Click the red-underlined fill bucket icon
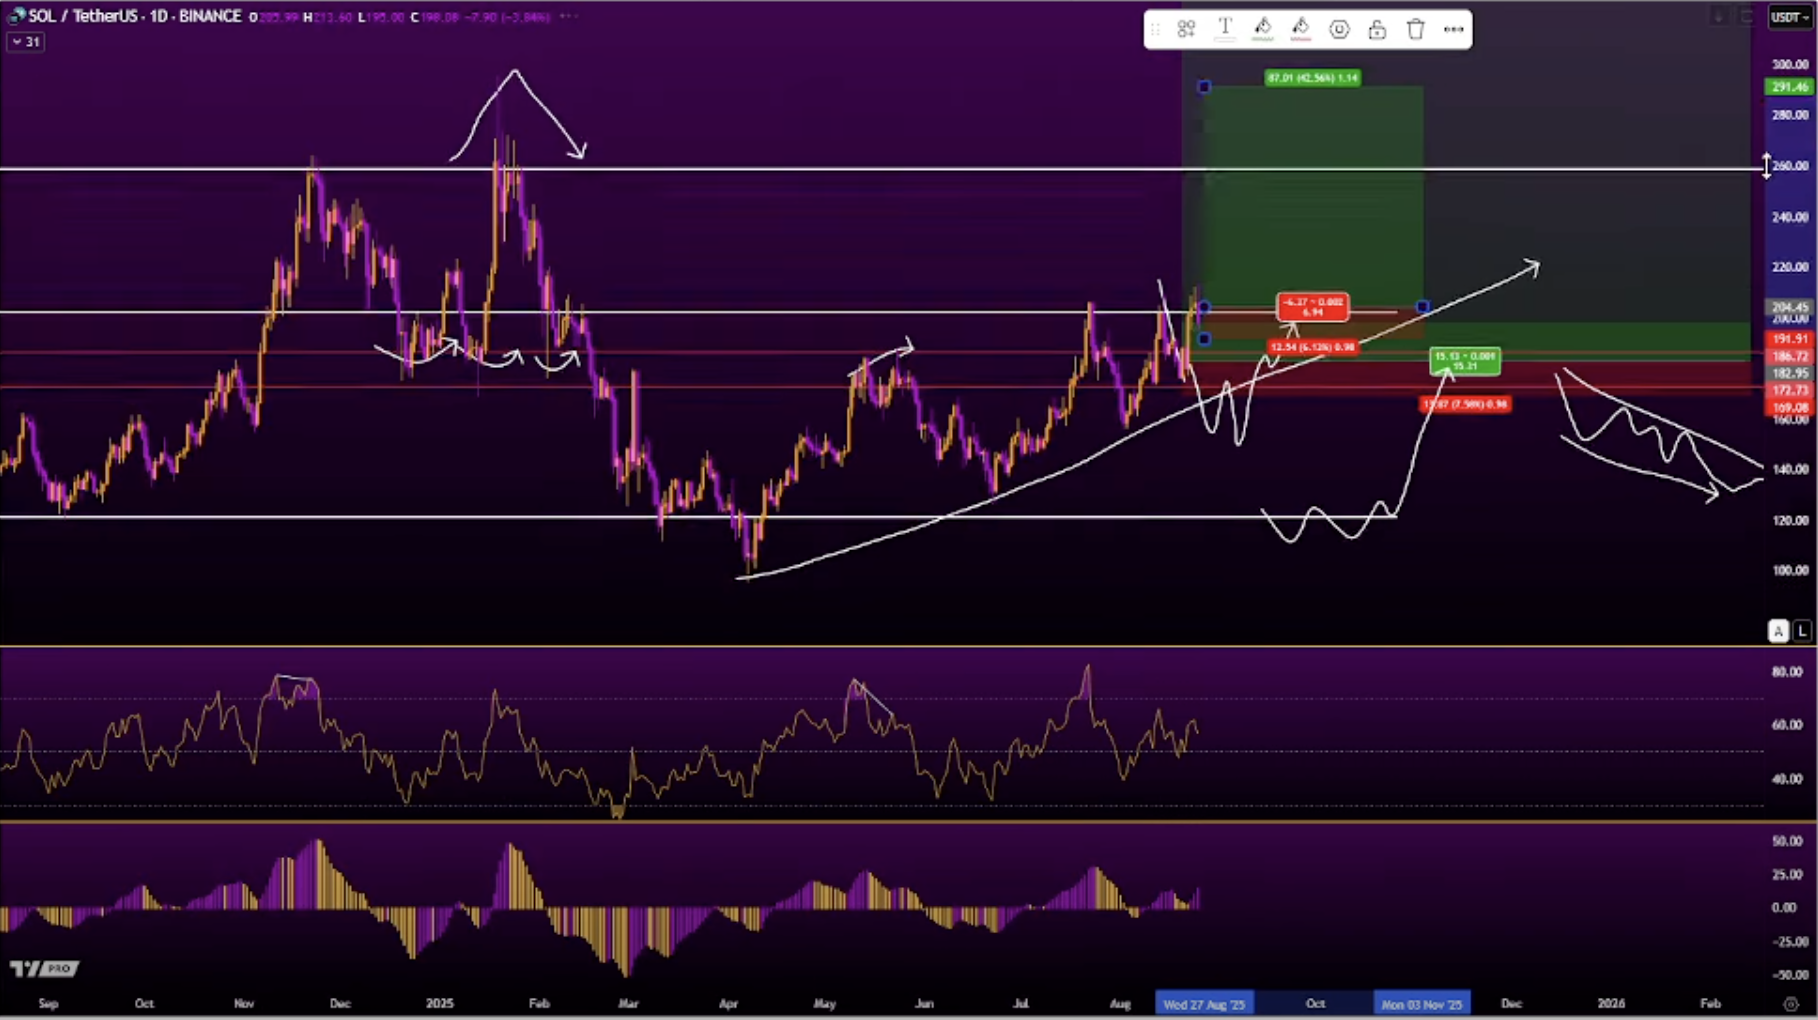1818x1020 pixels. coord(1300,29)
